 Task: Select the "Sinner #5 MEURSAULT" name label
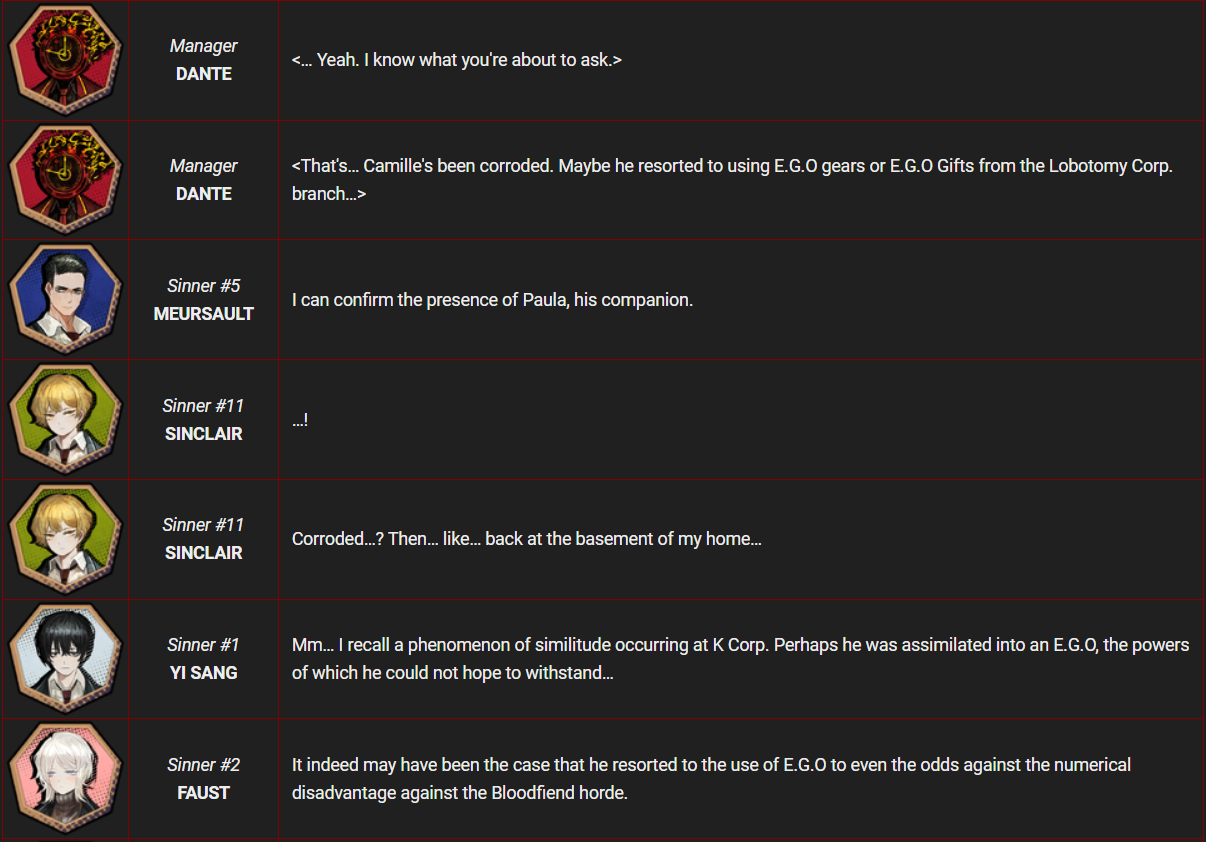[x=204, y=300]
